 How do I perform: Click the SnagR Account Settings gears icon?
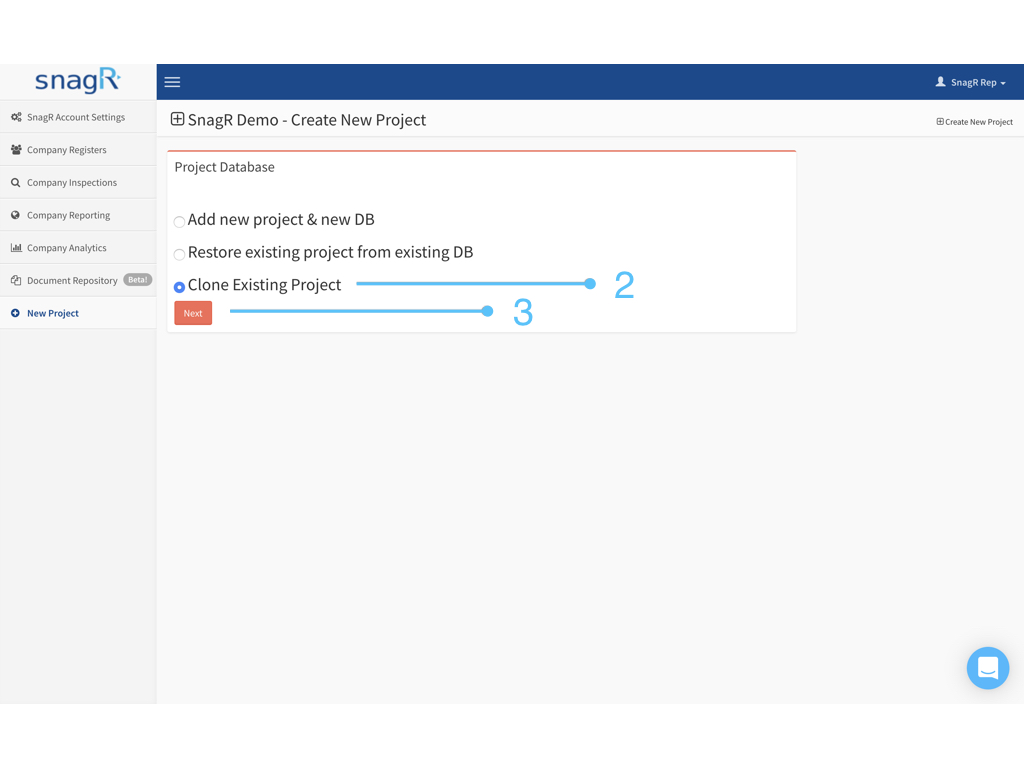[16, 117]
